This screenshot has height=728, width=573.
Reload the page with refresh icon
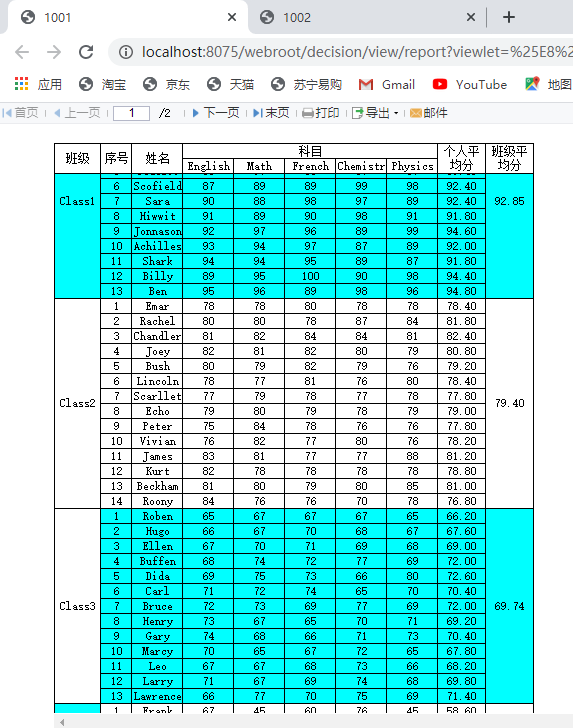[86, 52]
